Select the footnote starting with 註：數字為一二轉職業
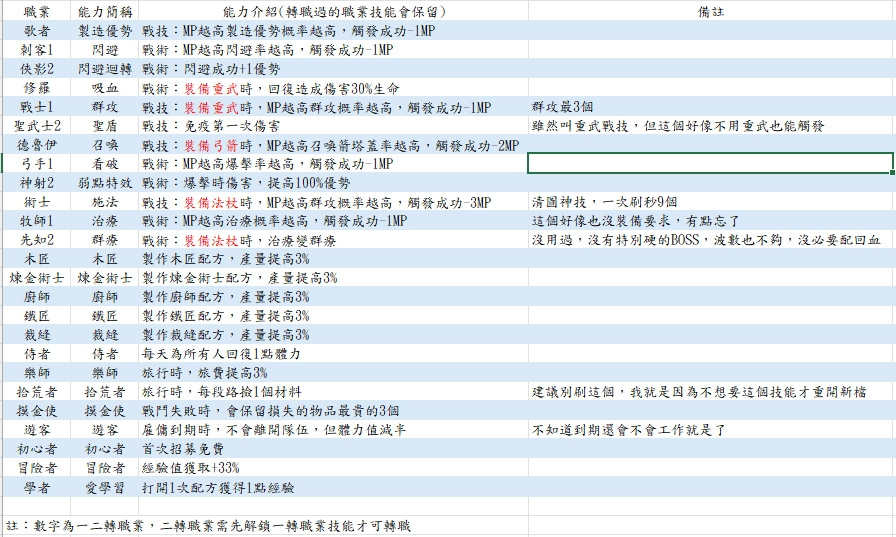896x537 pixels. (x=265, y=526)
